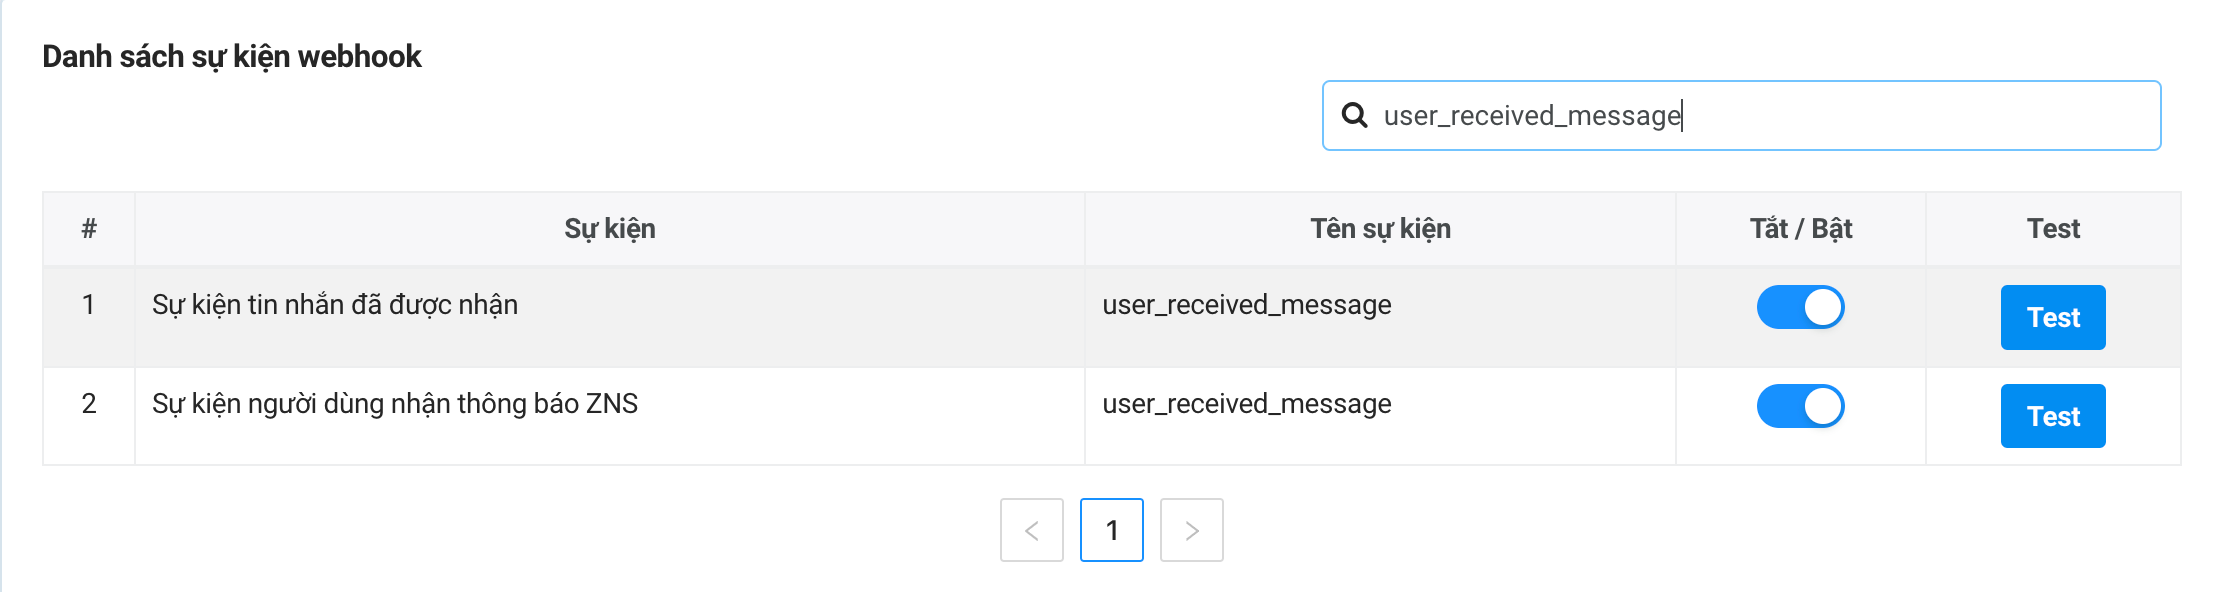Select the "Sự kiện người dùng nhận thông báo ZNS" text
The width and height of the screenshot is (2218, 592).
click(x=395, y=404)
